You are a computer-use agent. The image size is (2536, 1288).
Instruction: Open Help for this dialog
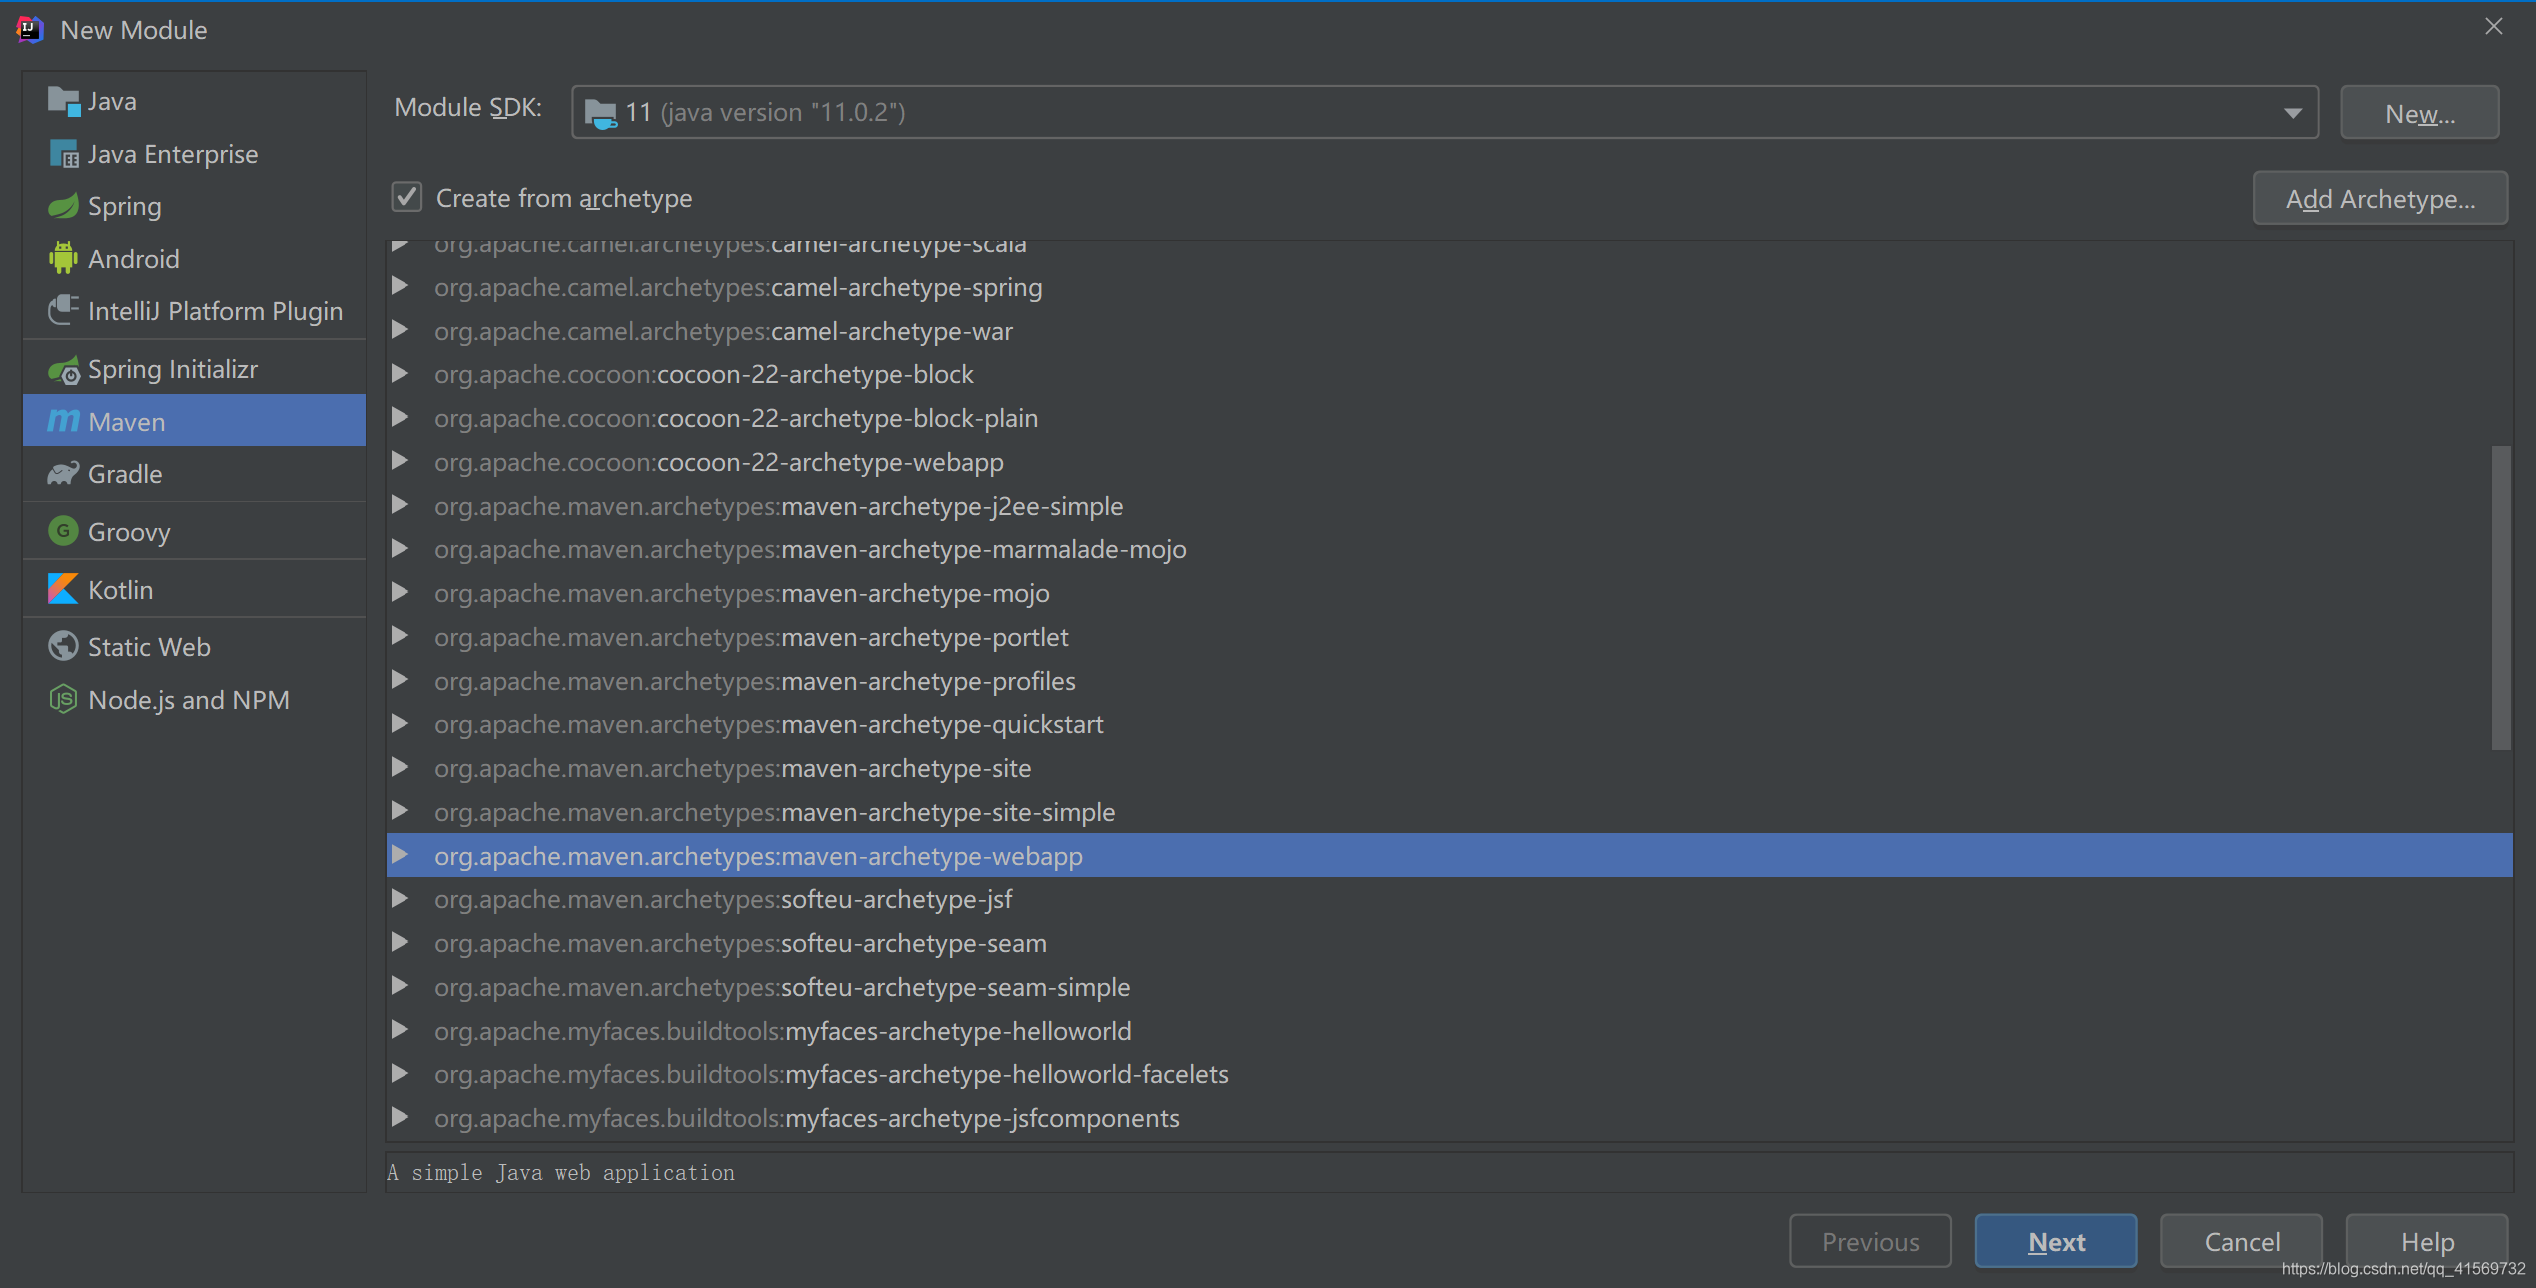tap(2427, 1241)
